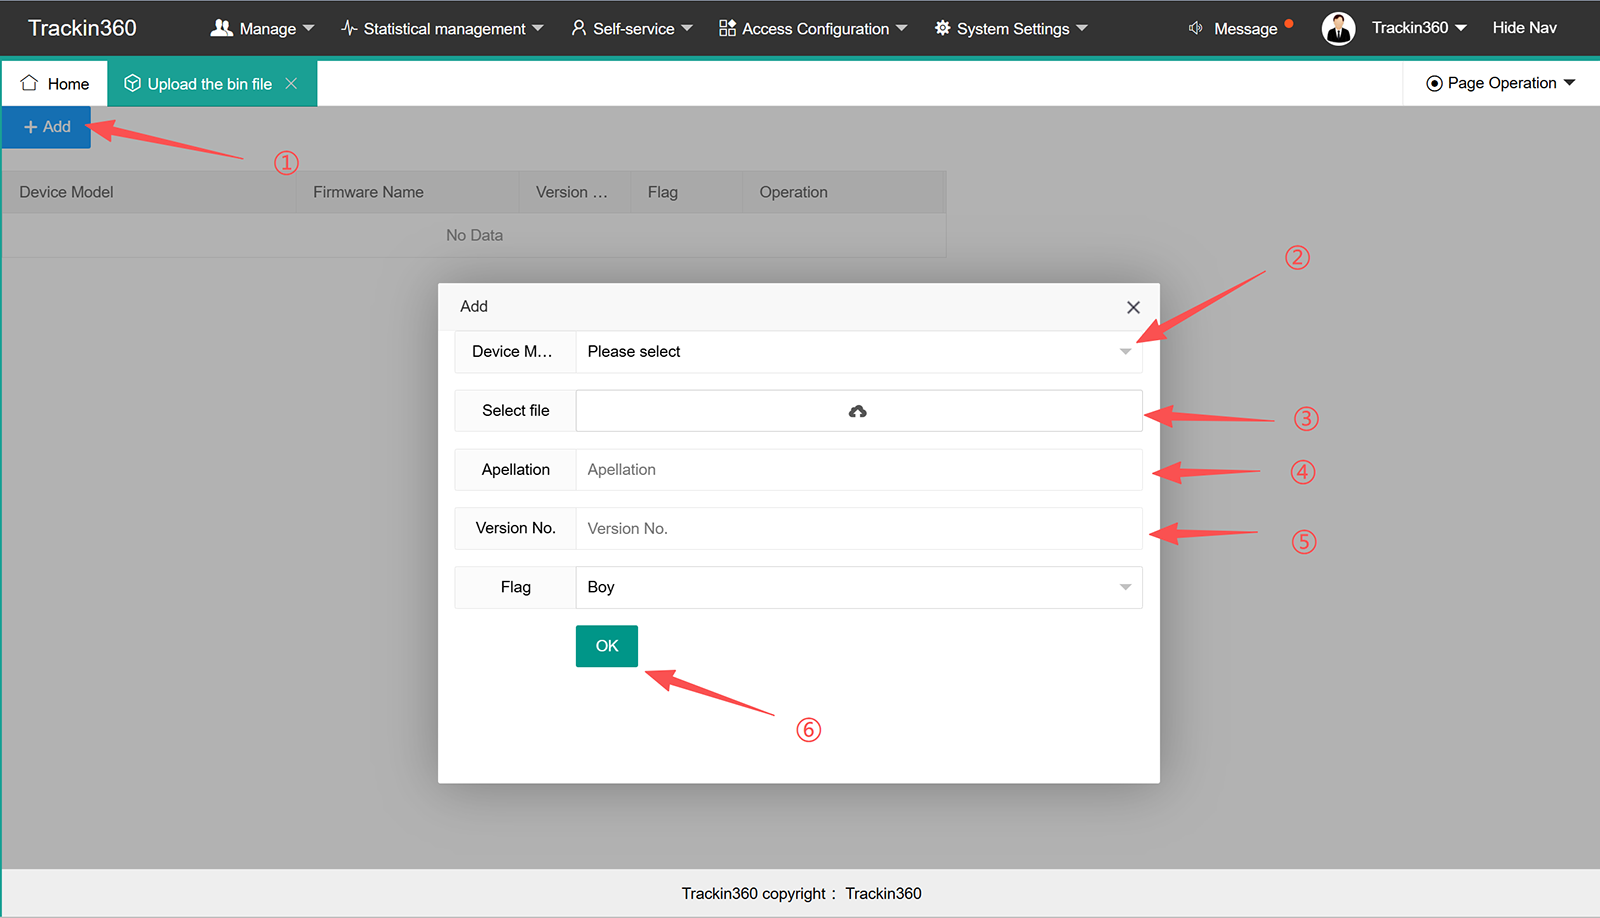Click the cube icon on bin file tab

click(132, 83)
